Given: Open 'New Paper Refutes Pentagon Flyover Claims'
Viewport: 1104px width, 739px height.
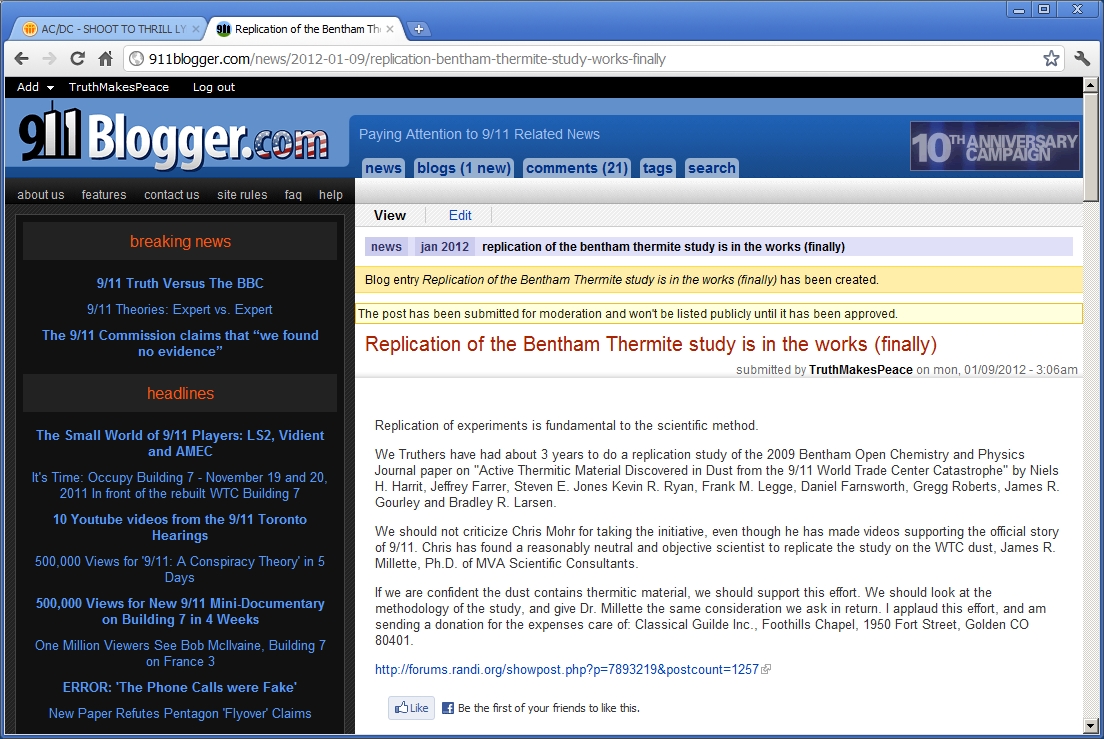Looking at the screenshot, I should tap(180, 714).
